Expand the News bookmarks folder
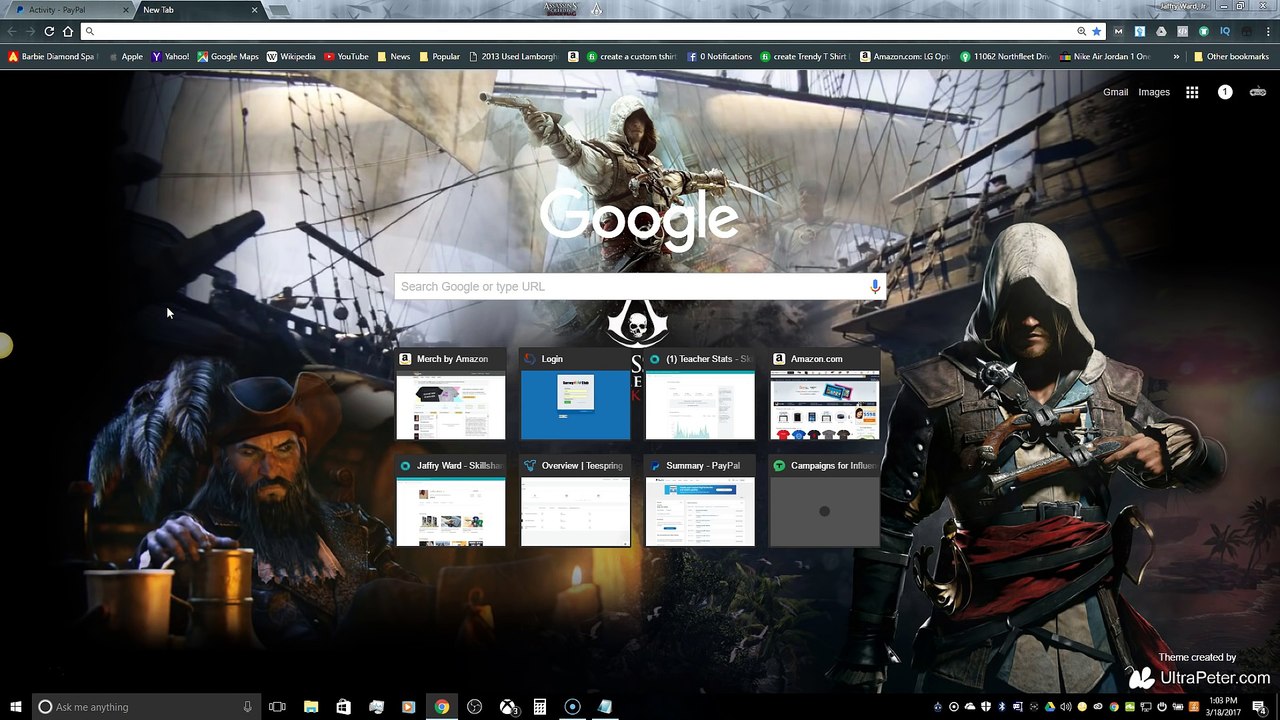Image resolution: width=1280 pixels, height=720 pixels. coord(393,56)
